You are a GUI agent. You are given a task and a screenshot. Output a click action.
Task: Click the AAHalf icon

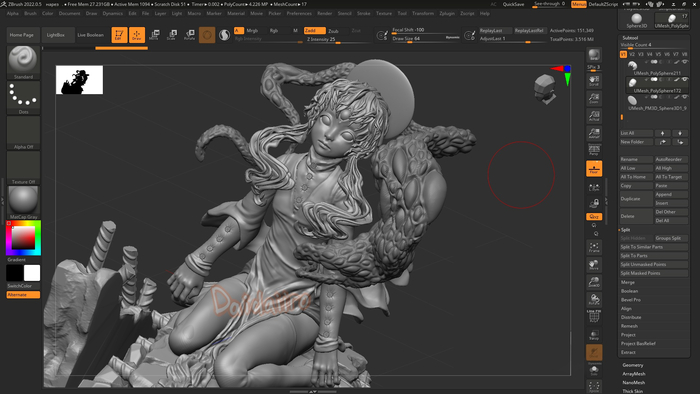click(x=594, y=133)
